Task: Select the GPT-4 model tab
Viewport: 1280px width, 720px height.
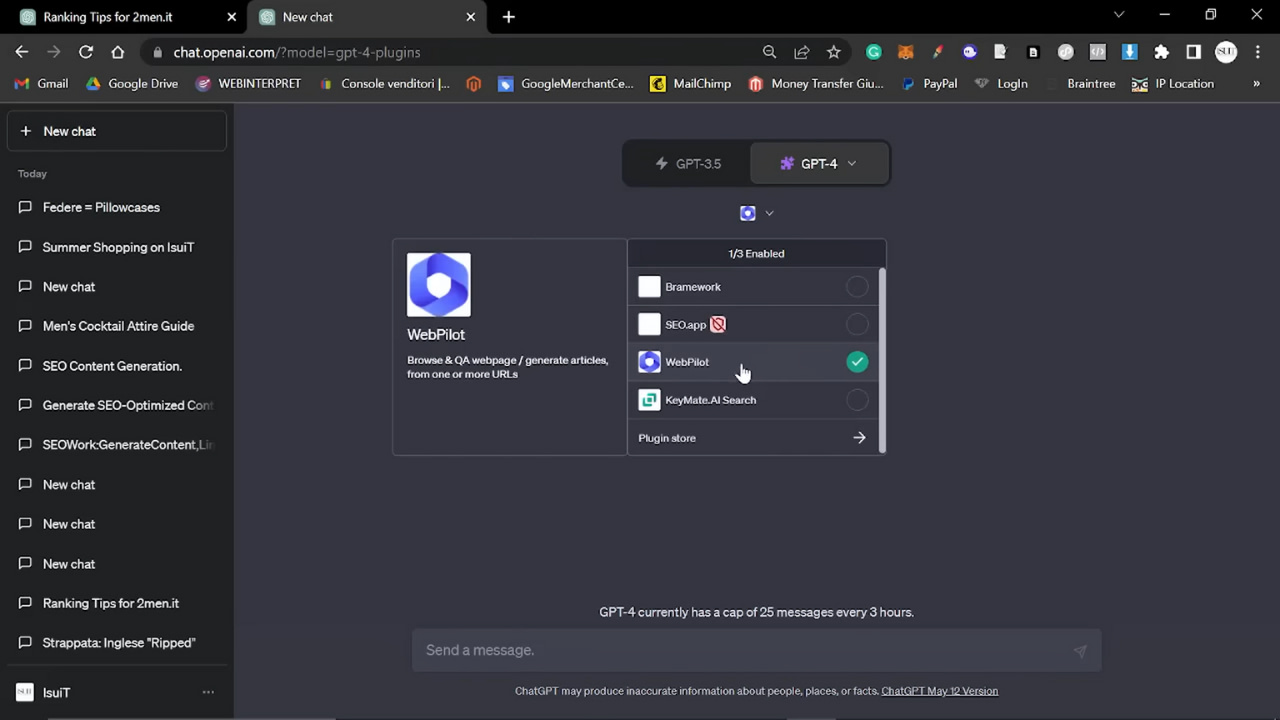Action: tap(819, 164)
